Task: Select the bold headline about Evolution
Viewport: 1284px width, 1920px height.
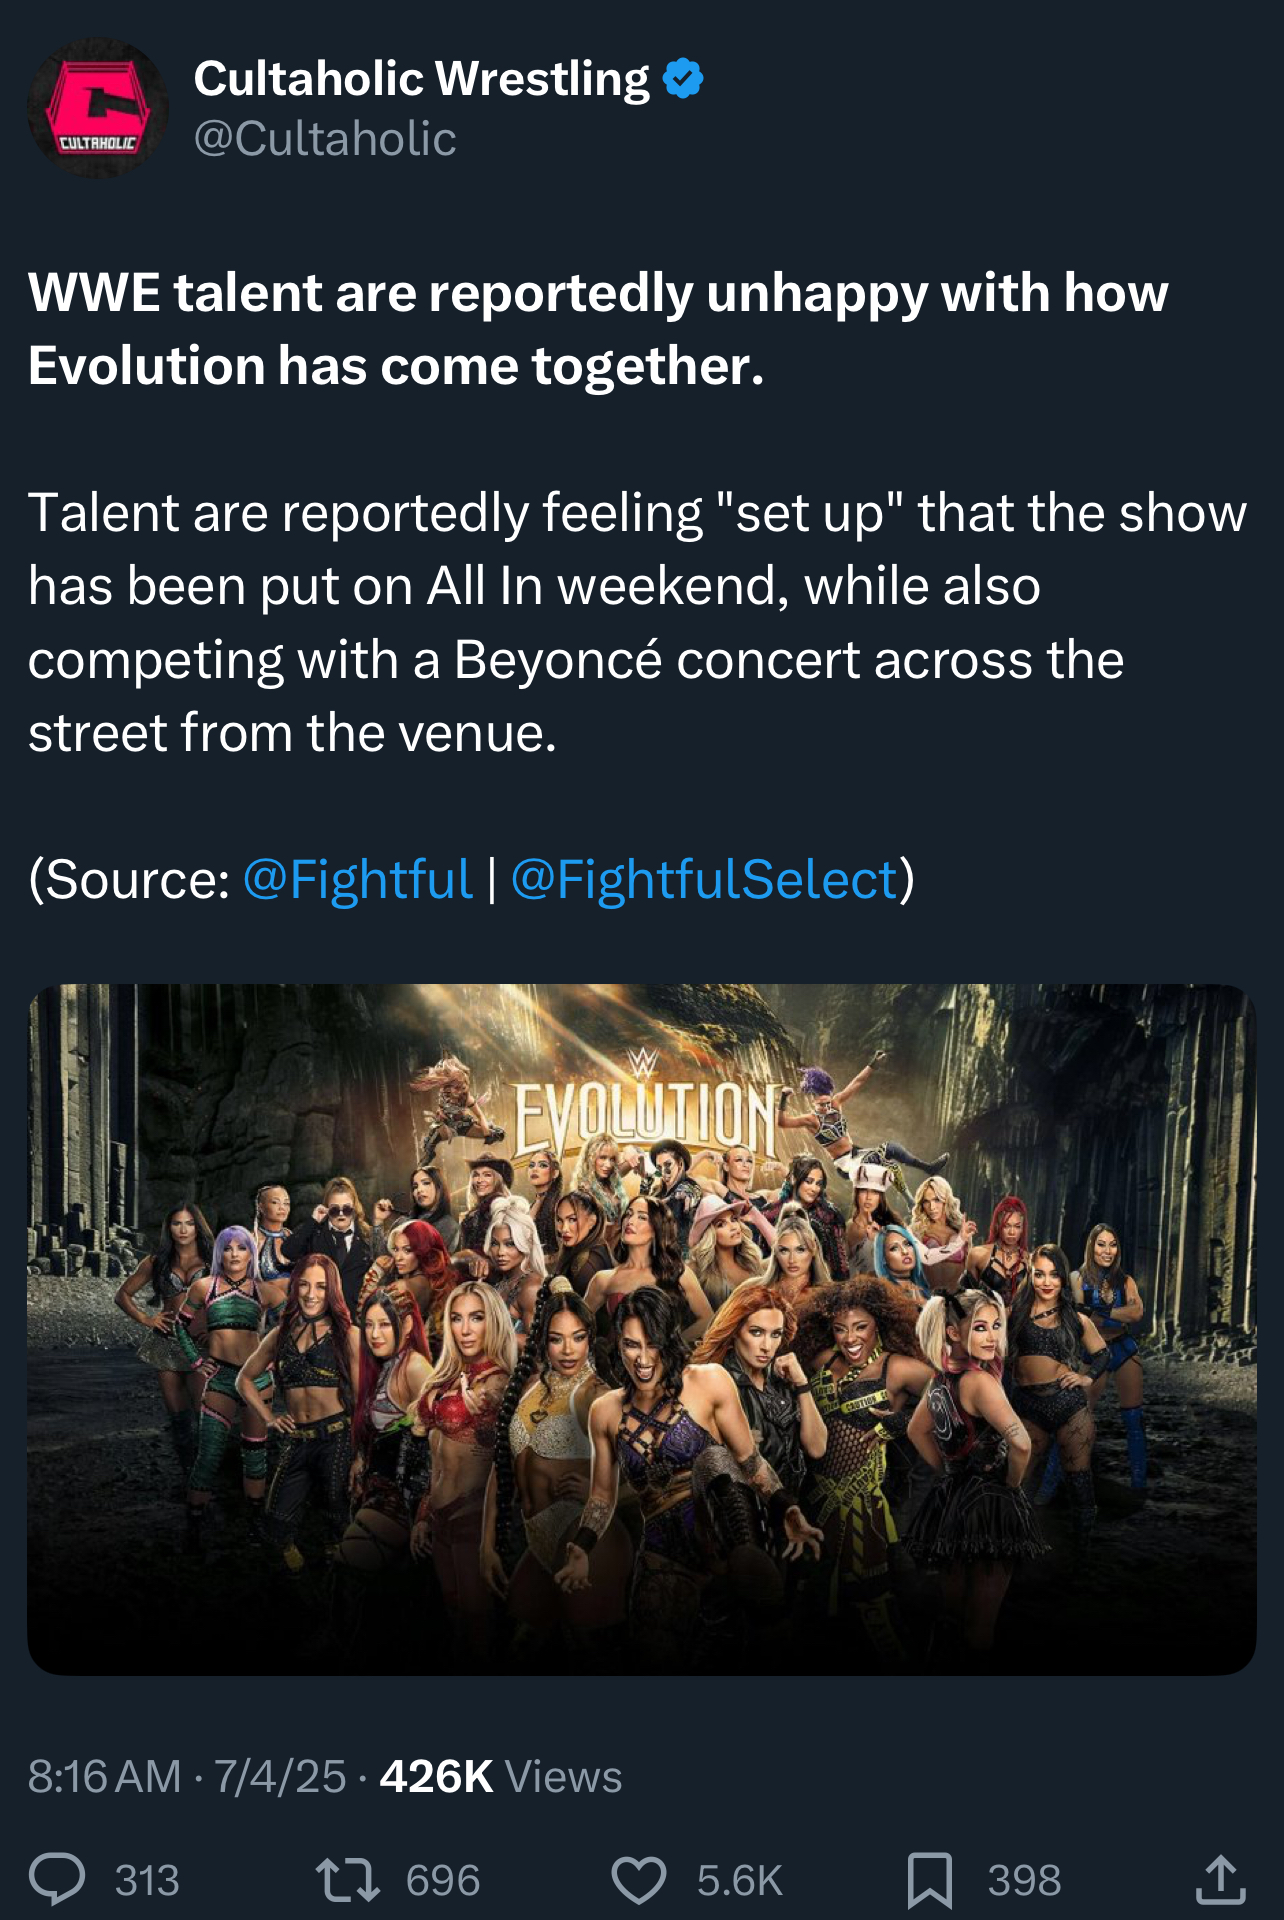Action: 598,329
